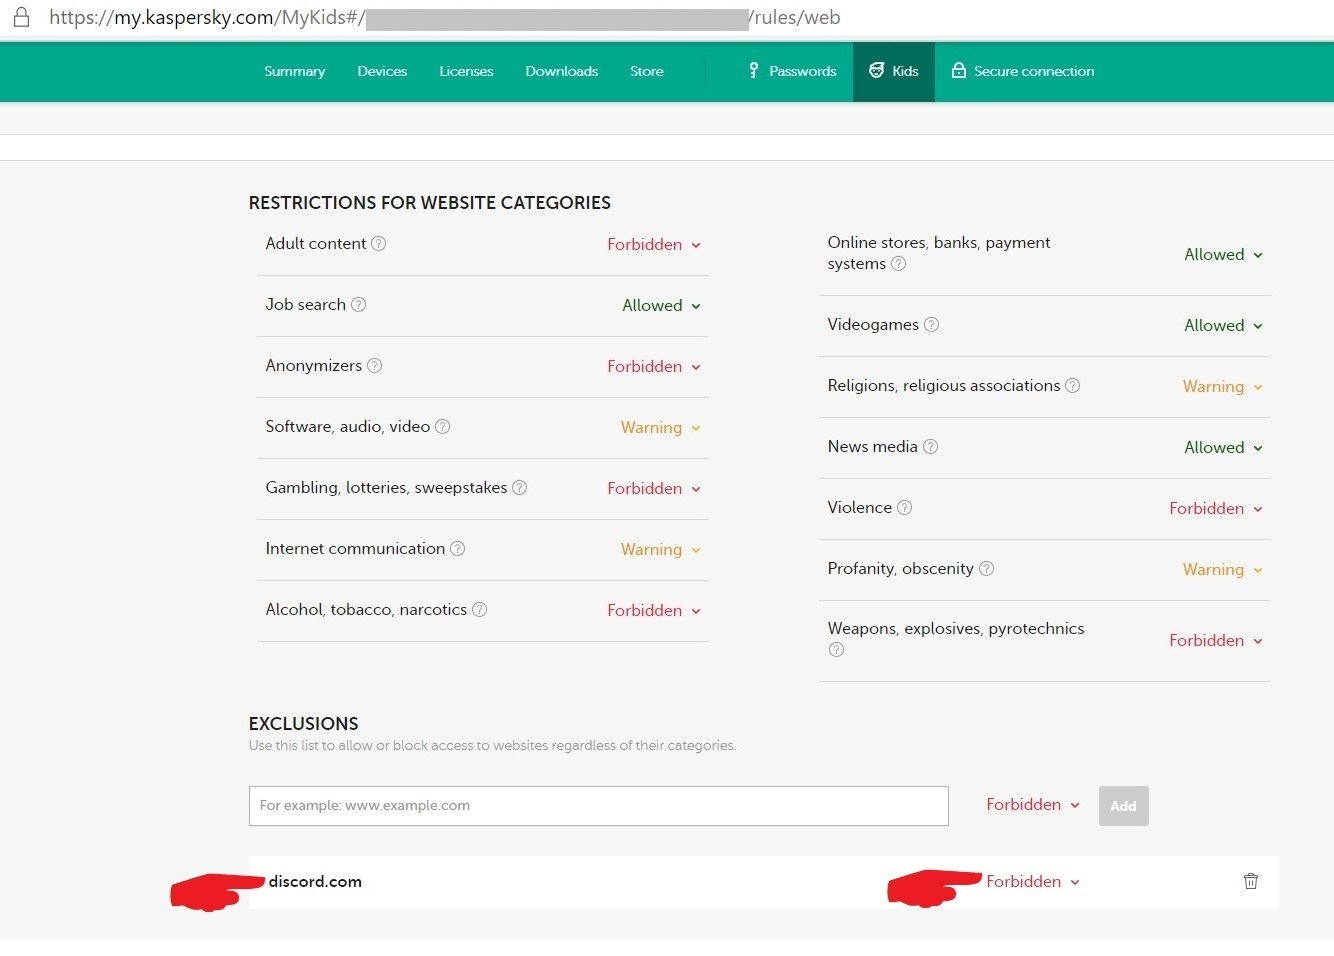
Task: Open Secure connection section
Action: coord(1022,71)
